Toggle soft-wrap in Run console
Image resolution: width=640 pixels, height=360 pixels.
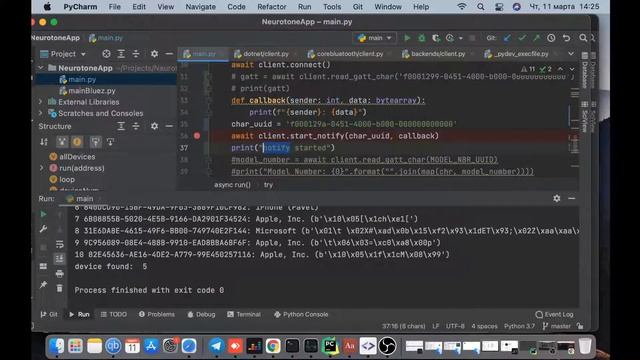point(60,244)
